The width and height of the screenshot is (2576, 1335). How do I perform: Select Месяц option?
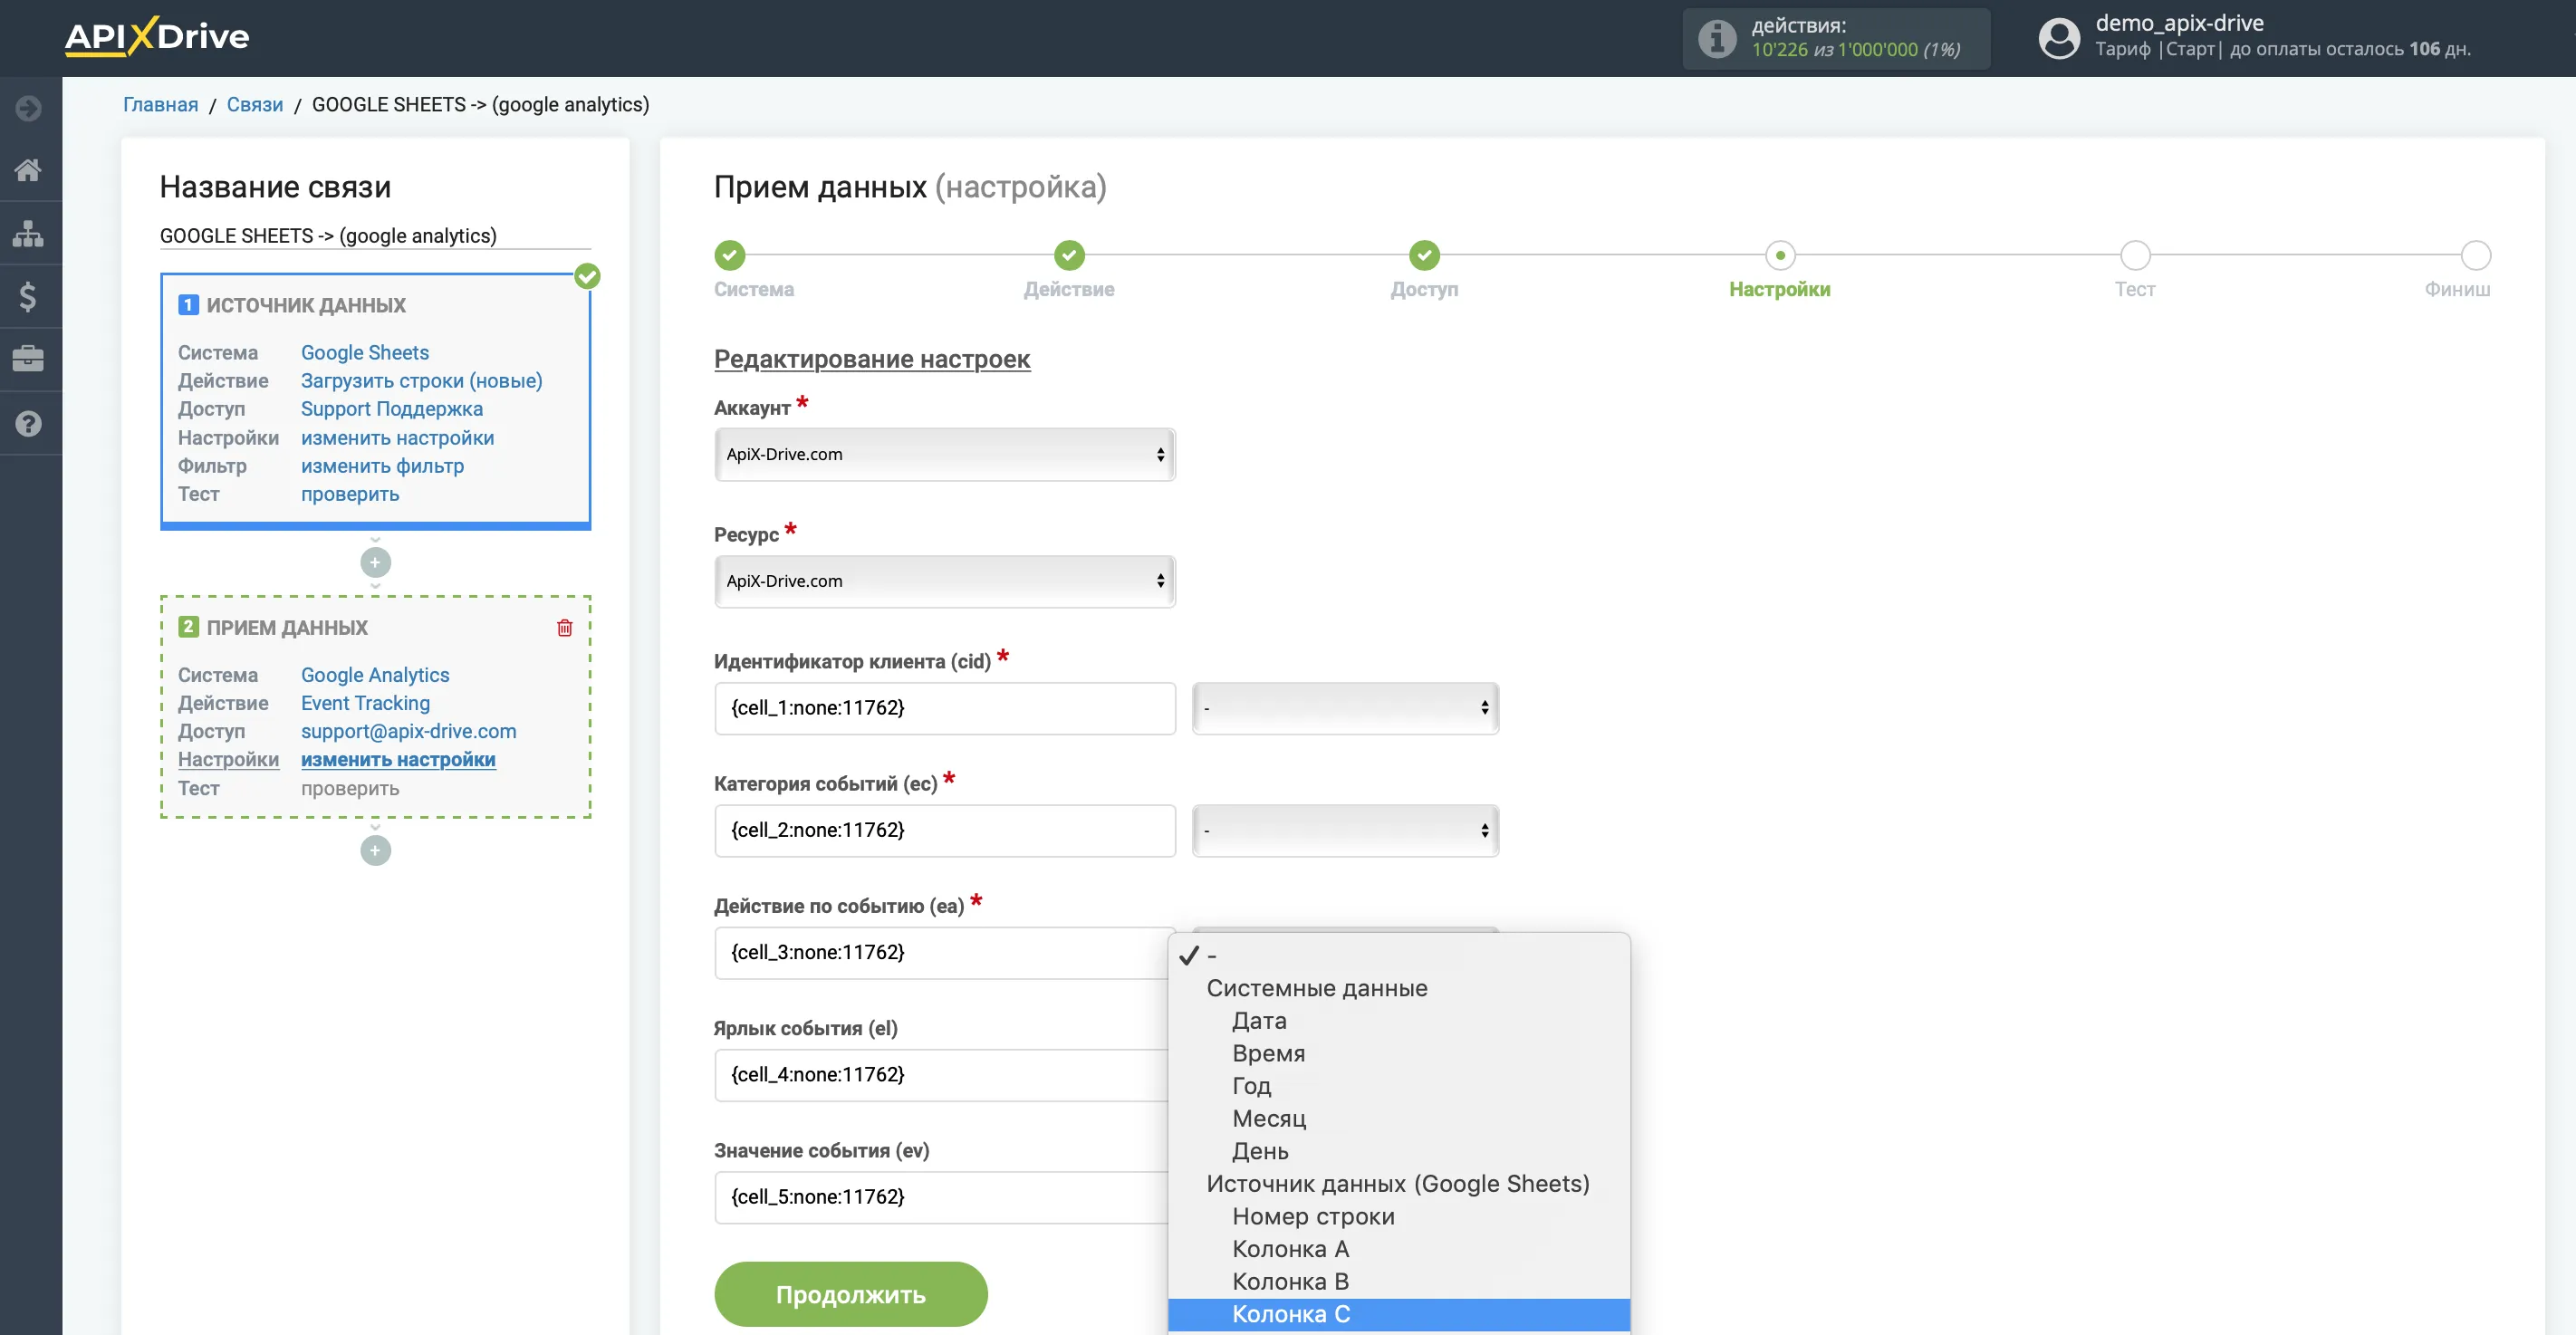tap(1399, 1118)
